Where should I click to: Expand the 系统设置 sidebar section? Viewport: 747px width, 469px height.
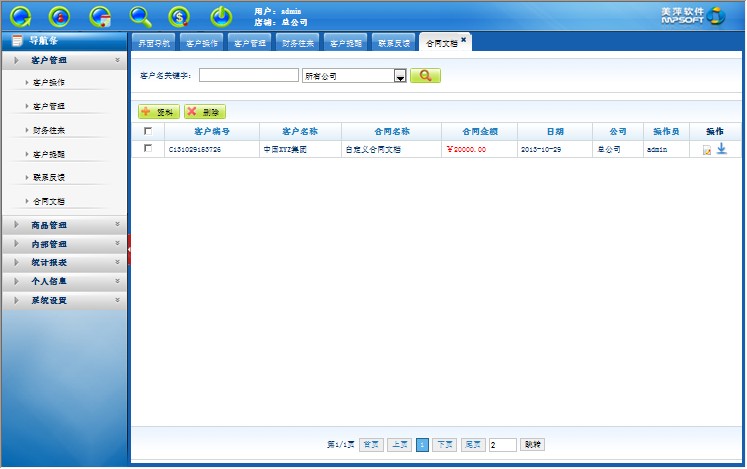click(x=64, y=300)
